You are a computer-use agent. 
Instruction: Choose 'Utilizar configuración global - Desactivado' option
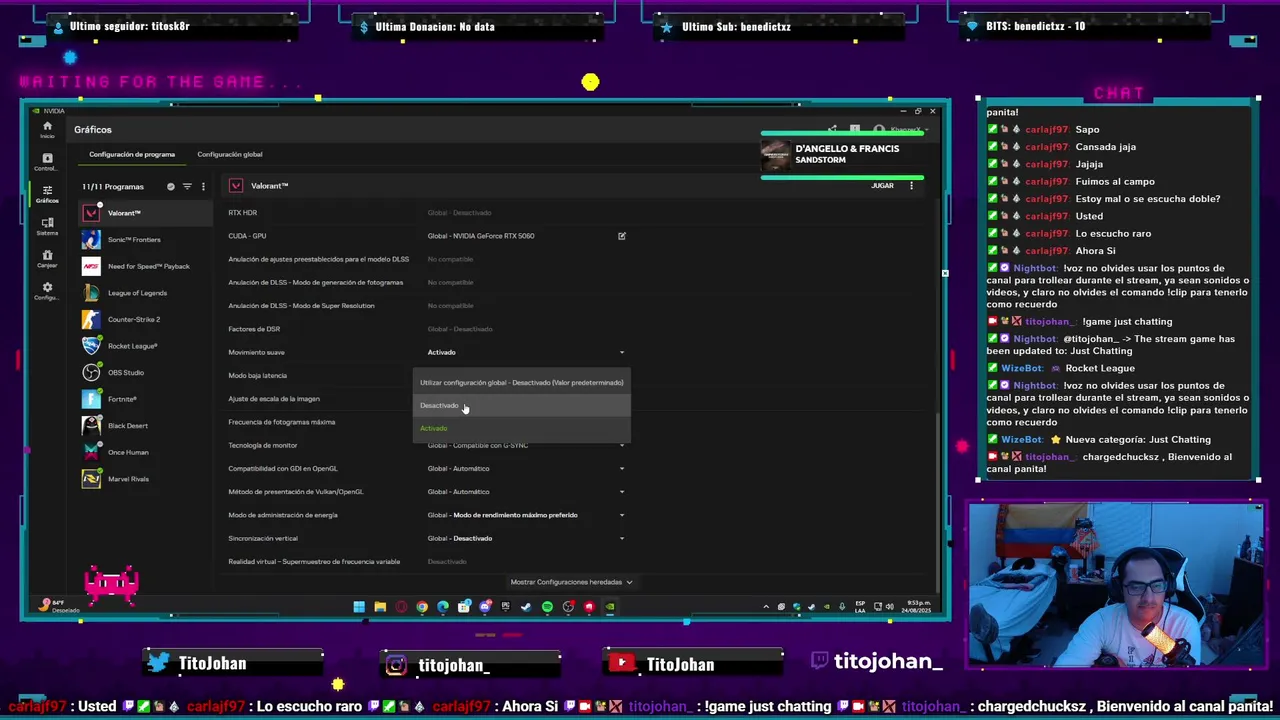coord(521,382)
